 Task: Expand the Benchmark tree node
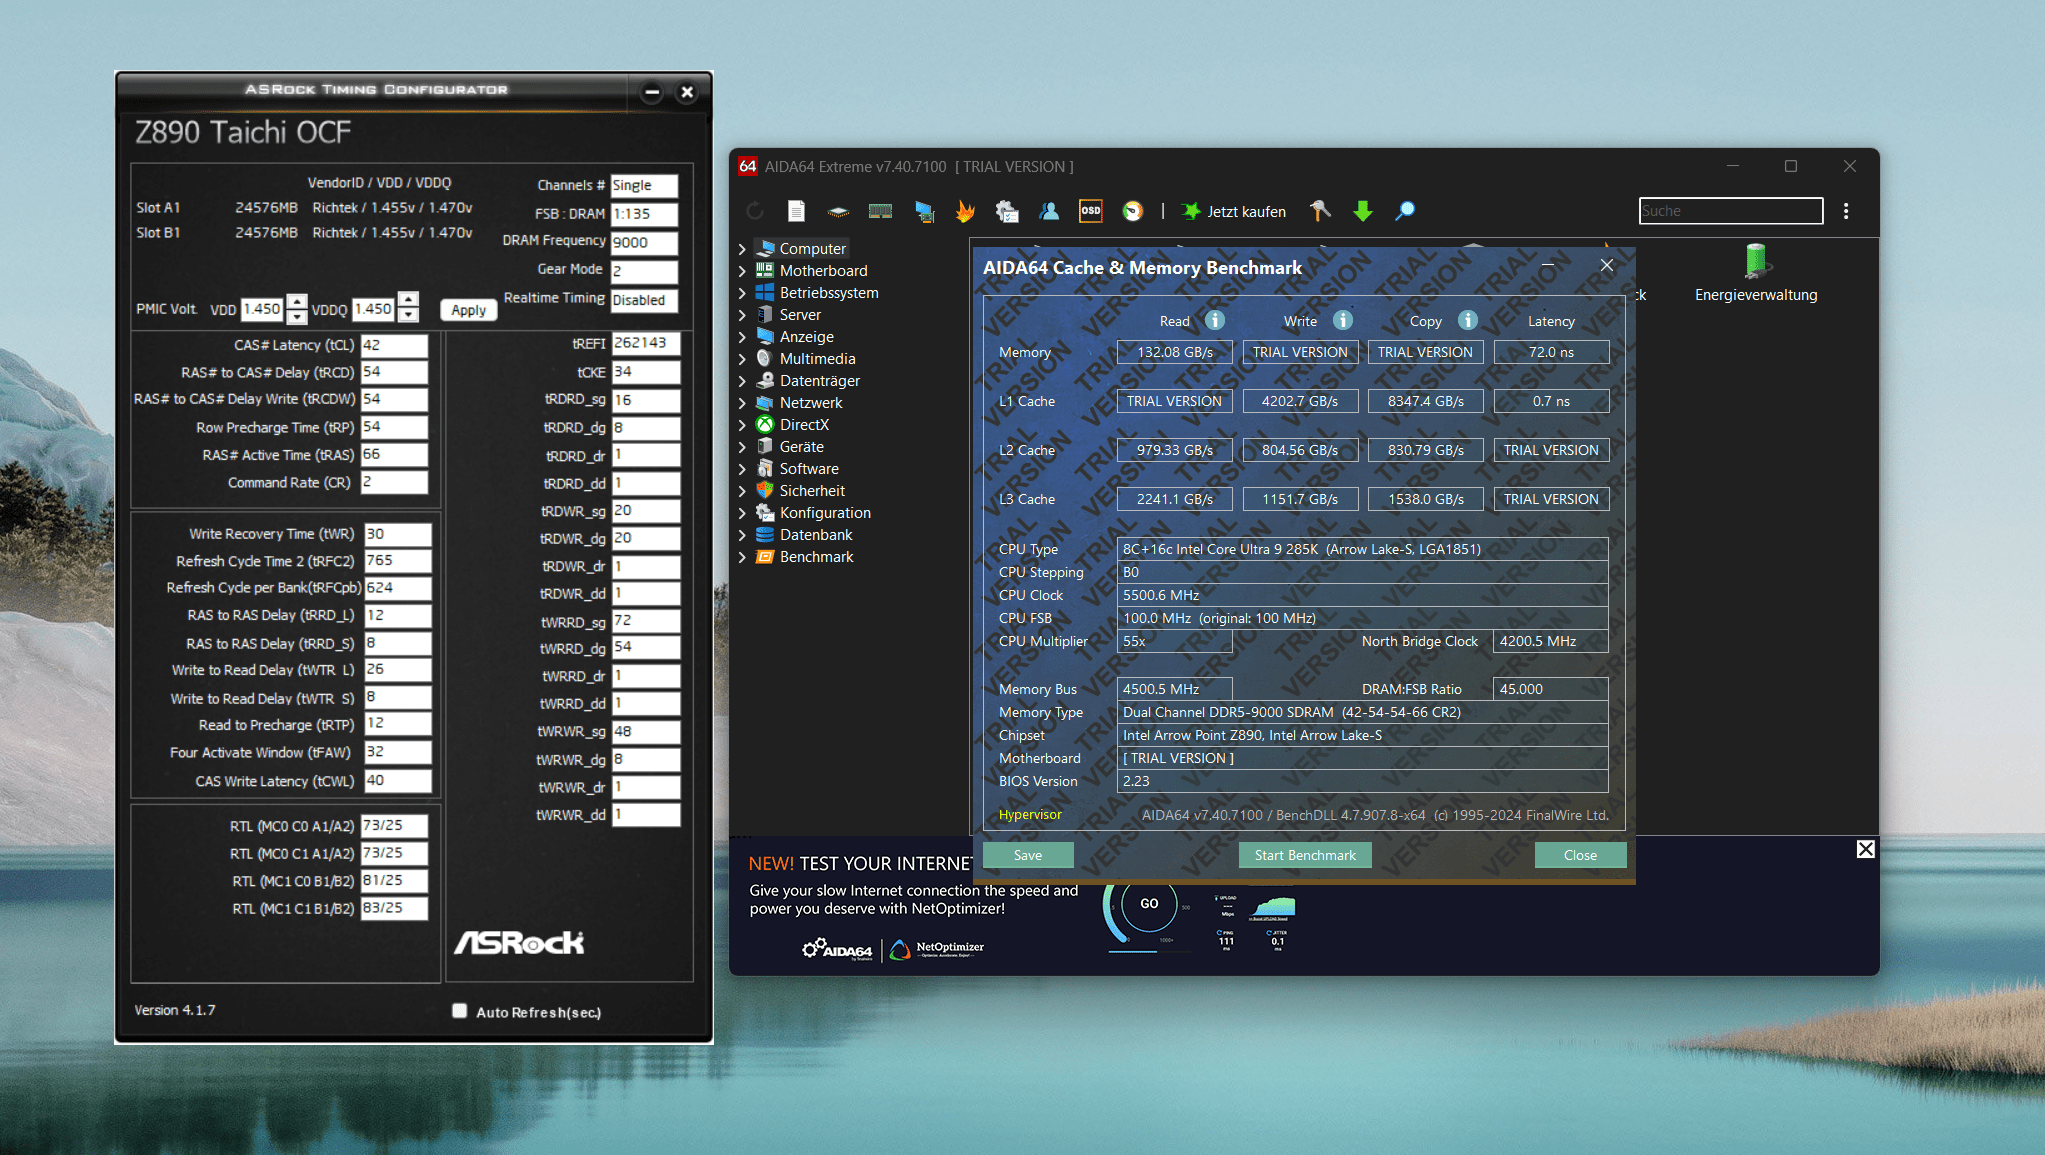coord(742,557)
